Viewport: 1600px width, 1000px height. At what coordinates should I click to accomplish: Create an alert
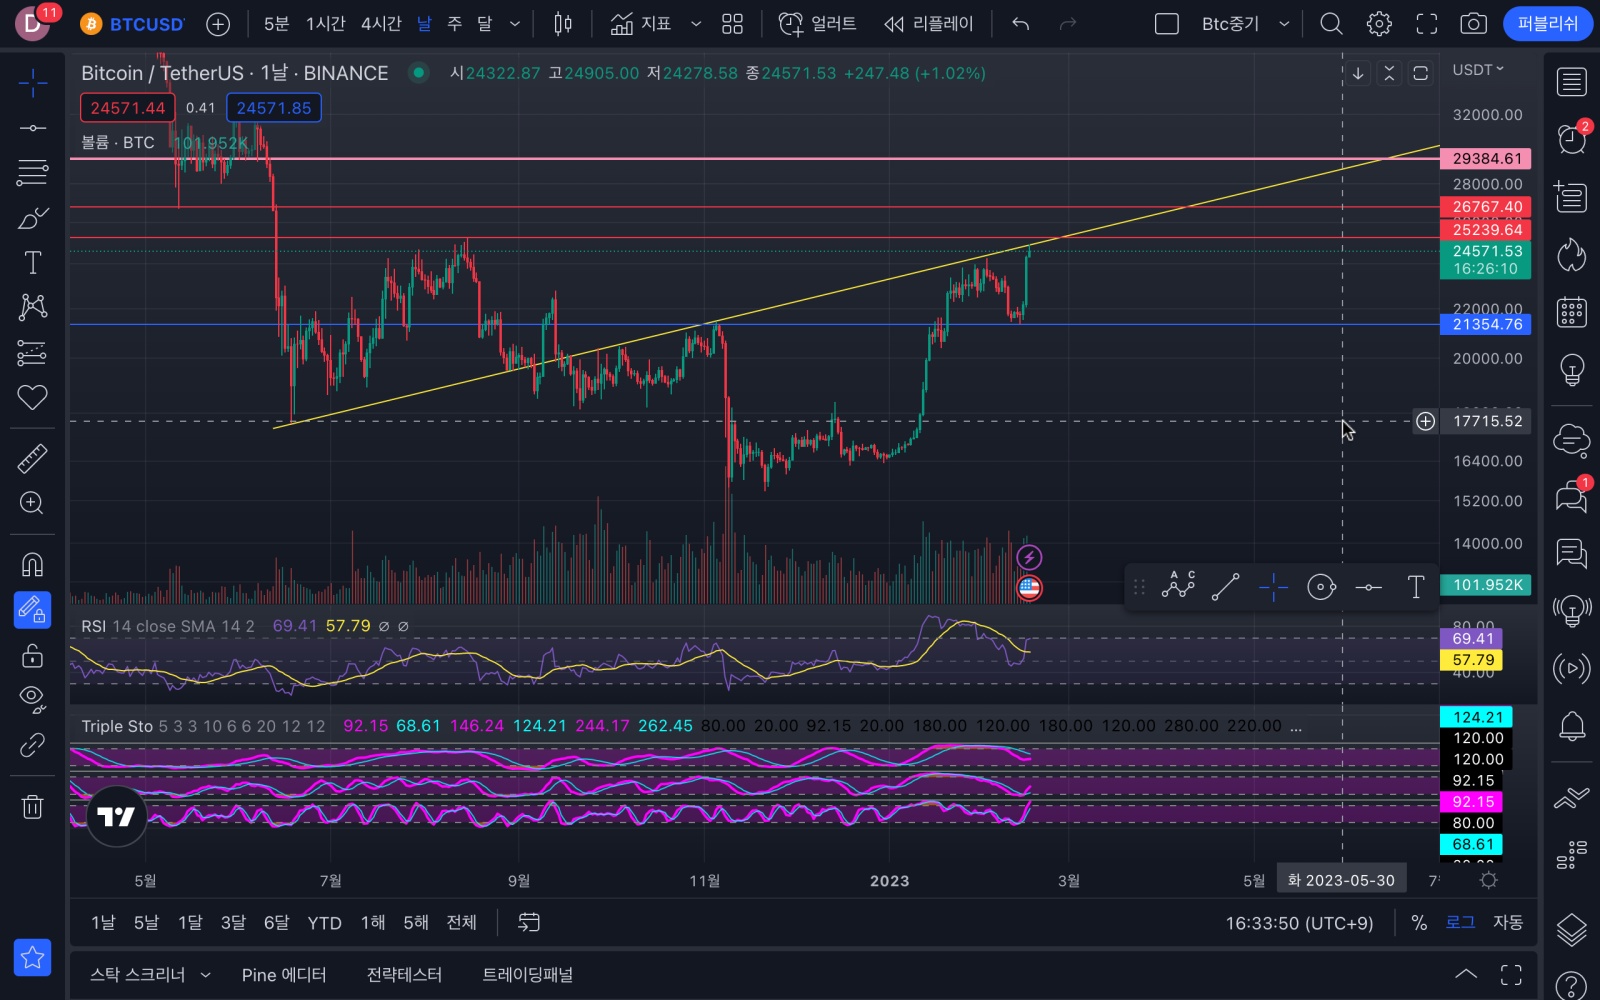(x=817, y=24)
